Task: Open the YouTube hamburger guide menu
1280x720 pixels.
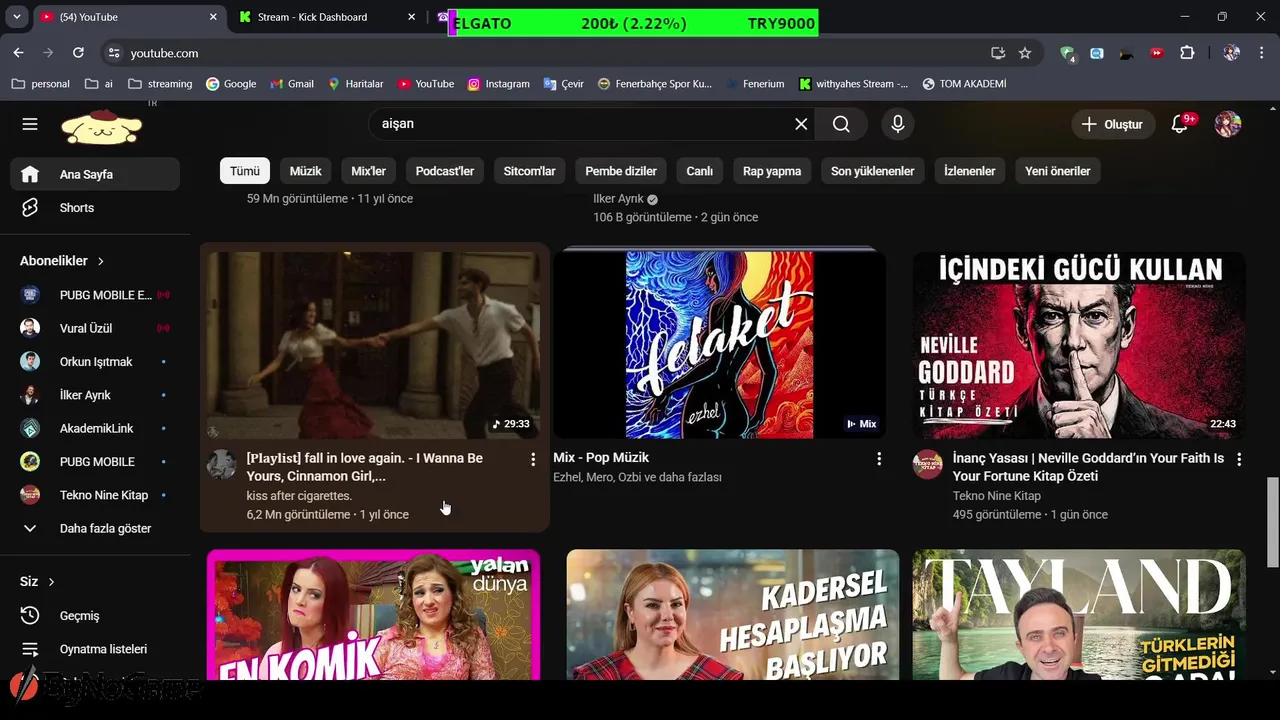Action: pyautogui.click(x=30, y=124)
